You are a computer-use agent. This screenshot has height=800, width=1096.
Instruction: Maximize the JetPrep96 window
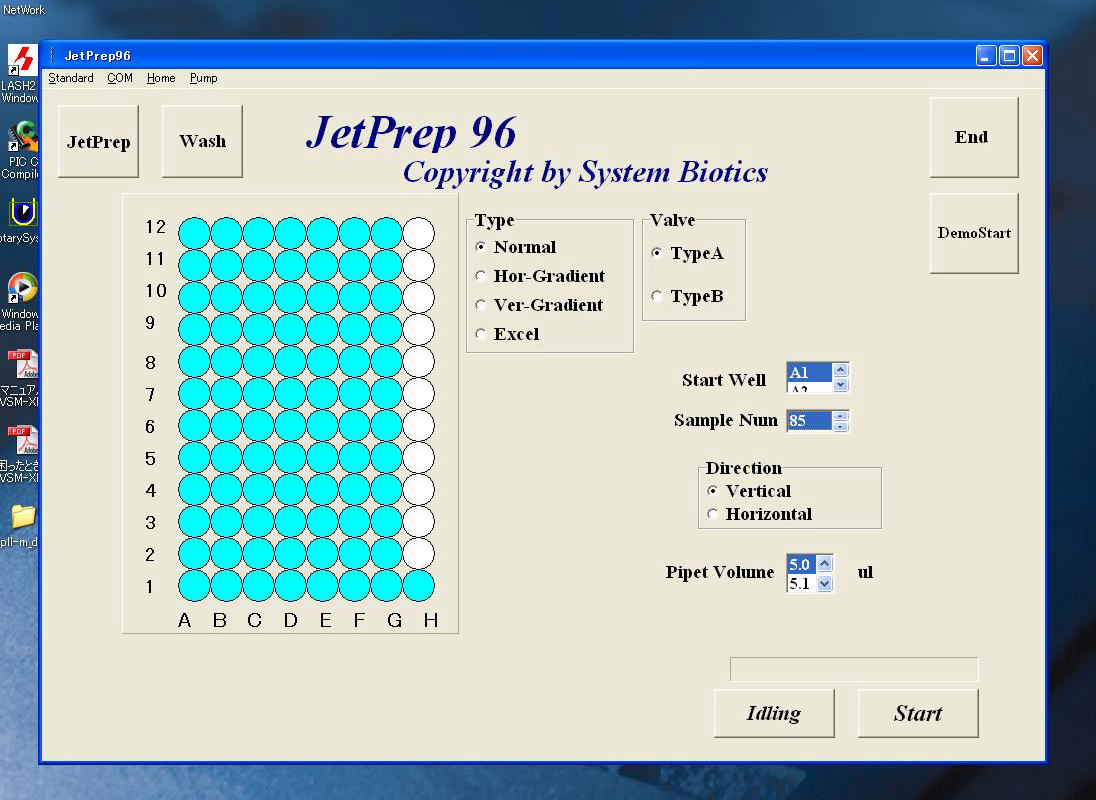pos(1009,55)
